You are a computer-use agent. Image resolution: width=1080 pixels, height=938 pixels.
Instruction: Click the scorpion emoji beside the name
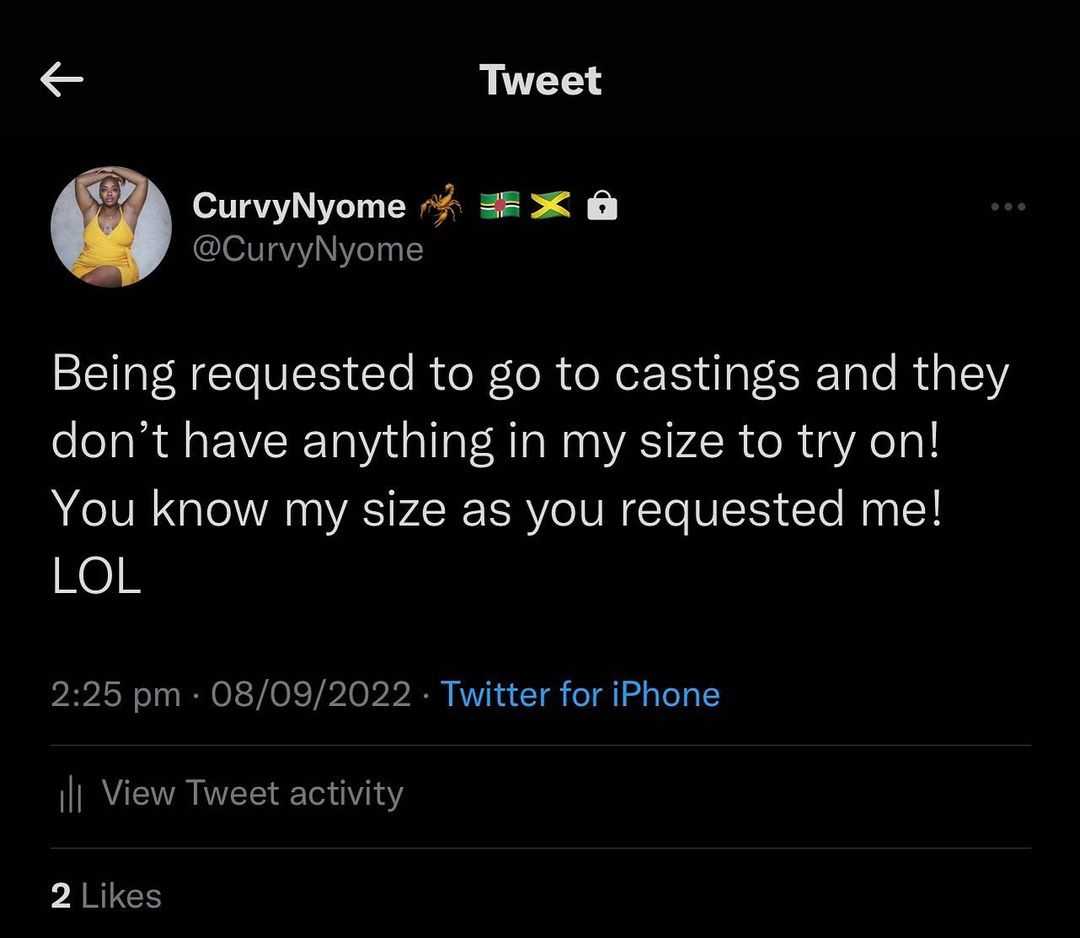click(441, 203)
